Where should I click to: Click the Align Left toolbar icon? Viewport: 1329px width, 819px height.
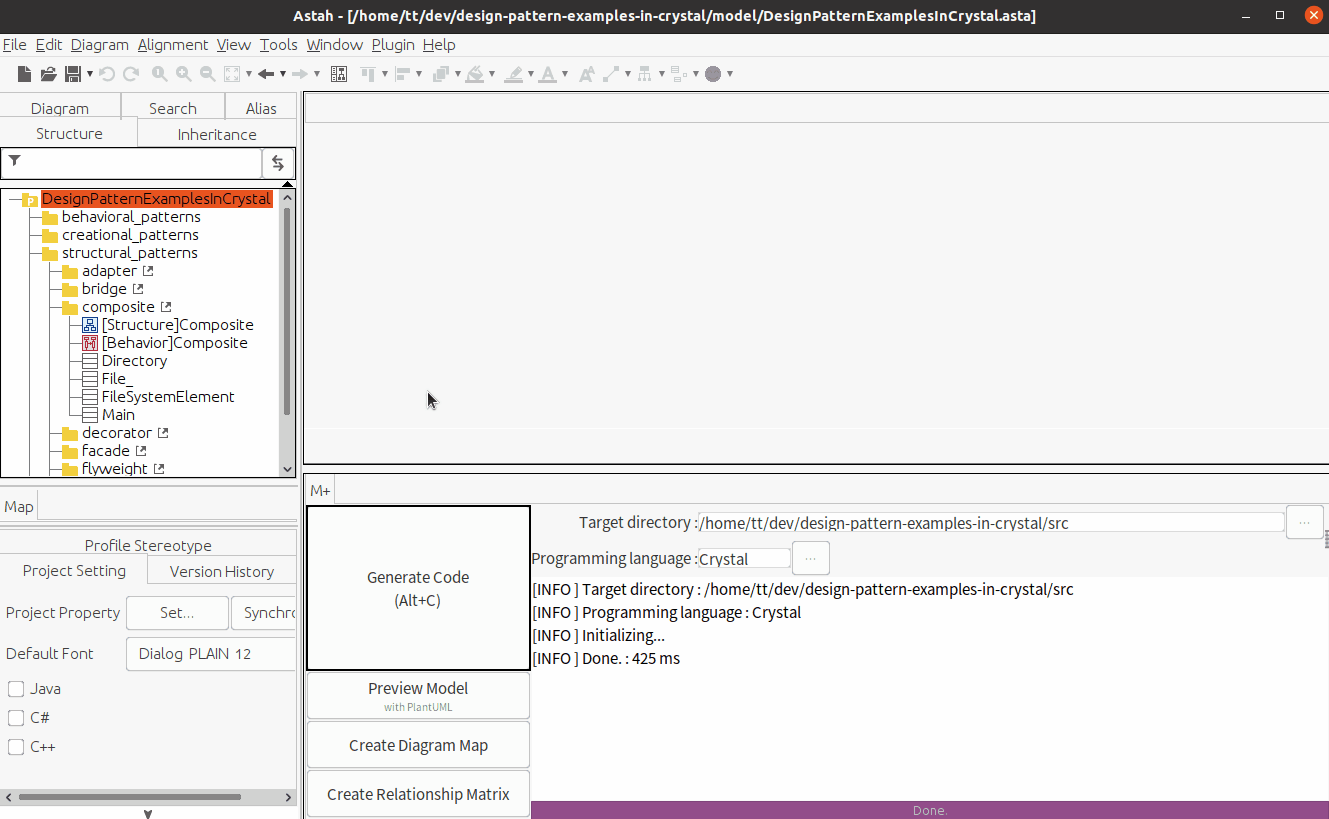[403, 74]
